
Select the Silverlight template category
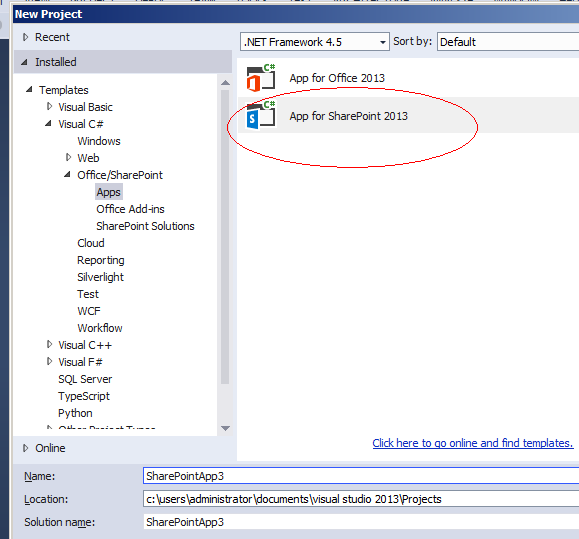(x=100, y=277)
